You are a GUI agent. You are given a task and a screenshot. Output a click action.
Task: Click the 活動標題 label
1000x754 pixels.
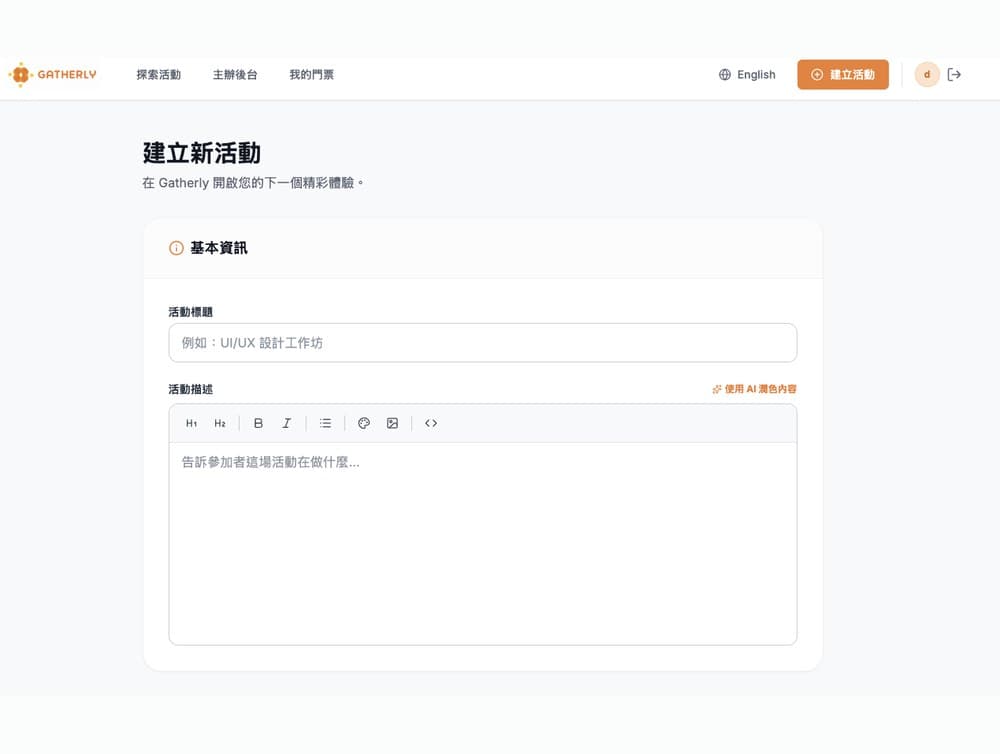click(190, 312)
